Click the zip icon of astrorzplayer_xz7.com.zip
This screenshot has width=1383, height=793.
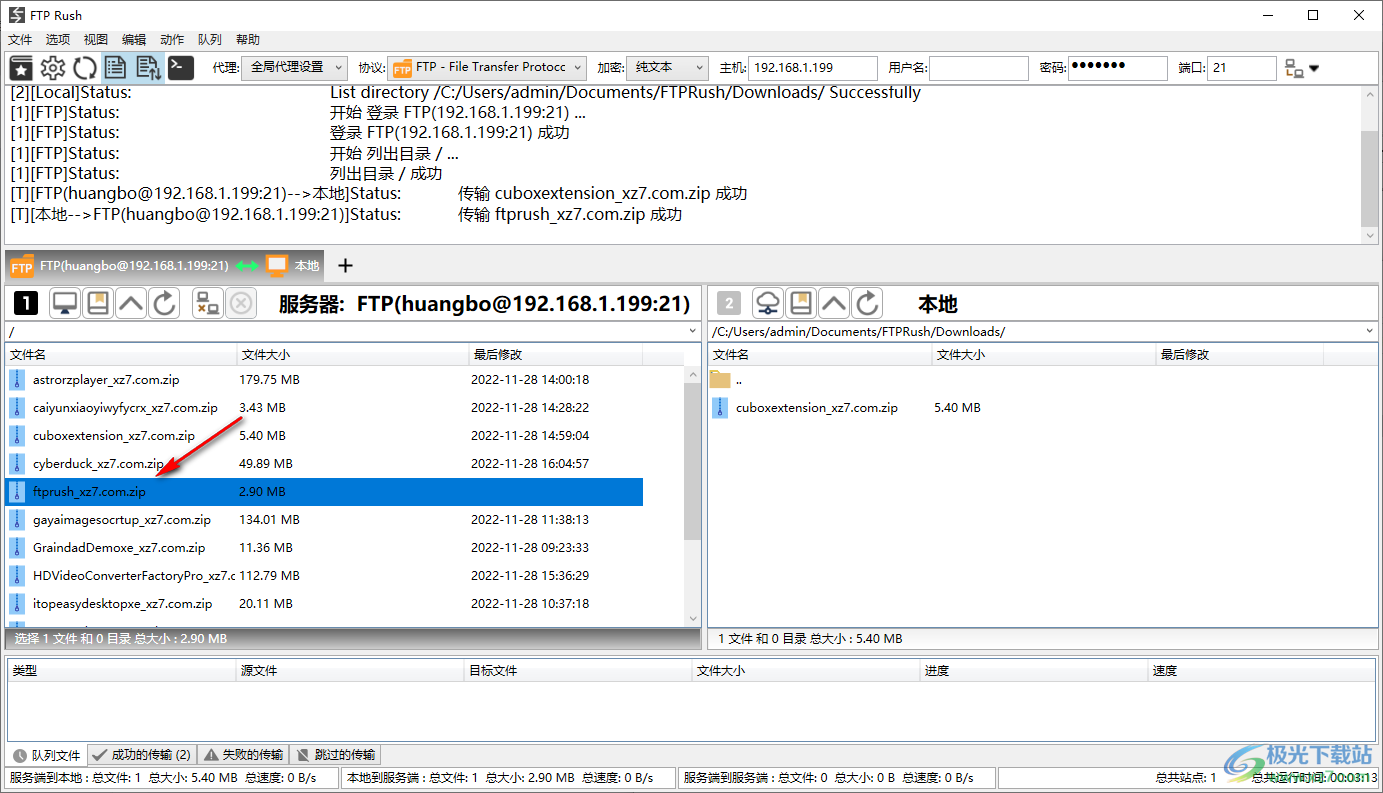17,380
